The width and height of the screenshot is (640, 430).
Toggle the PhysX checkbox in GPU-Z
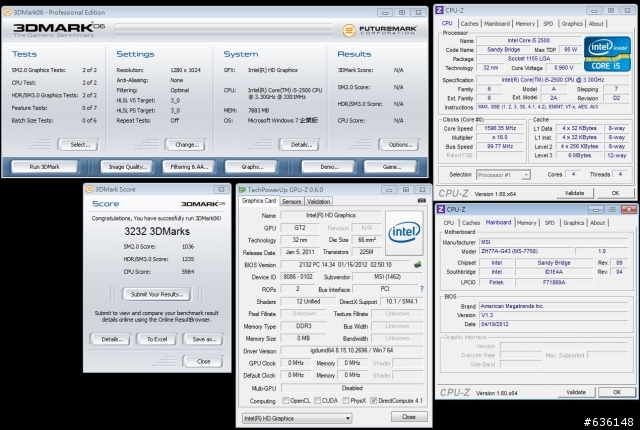(x=346, y=401)
